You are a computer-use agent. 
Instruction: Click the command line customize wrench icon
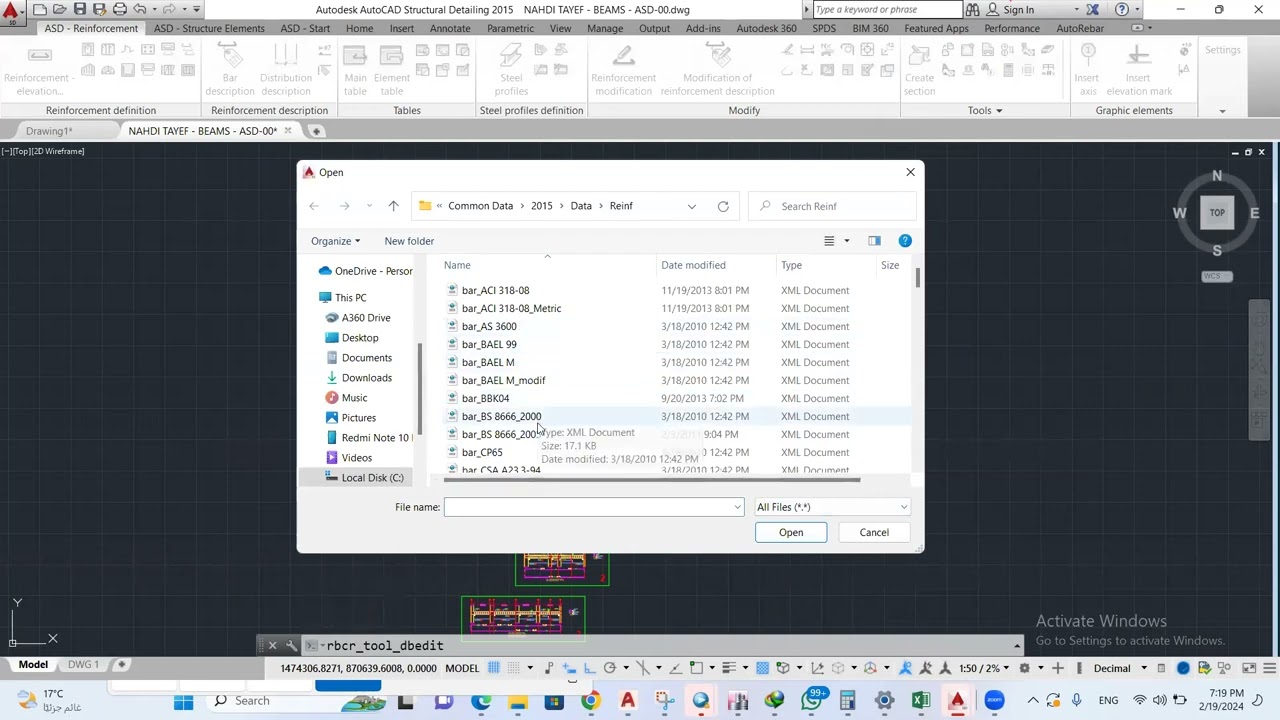[291, 645]
